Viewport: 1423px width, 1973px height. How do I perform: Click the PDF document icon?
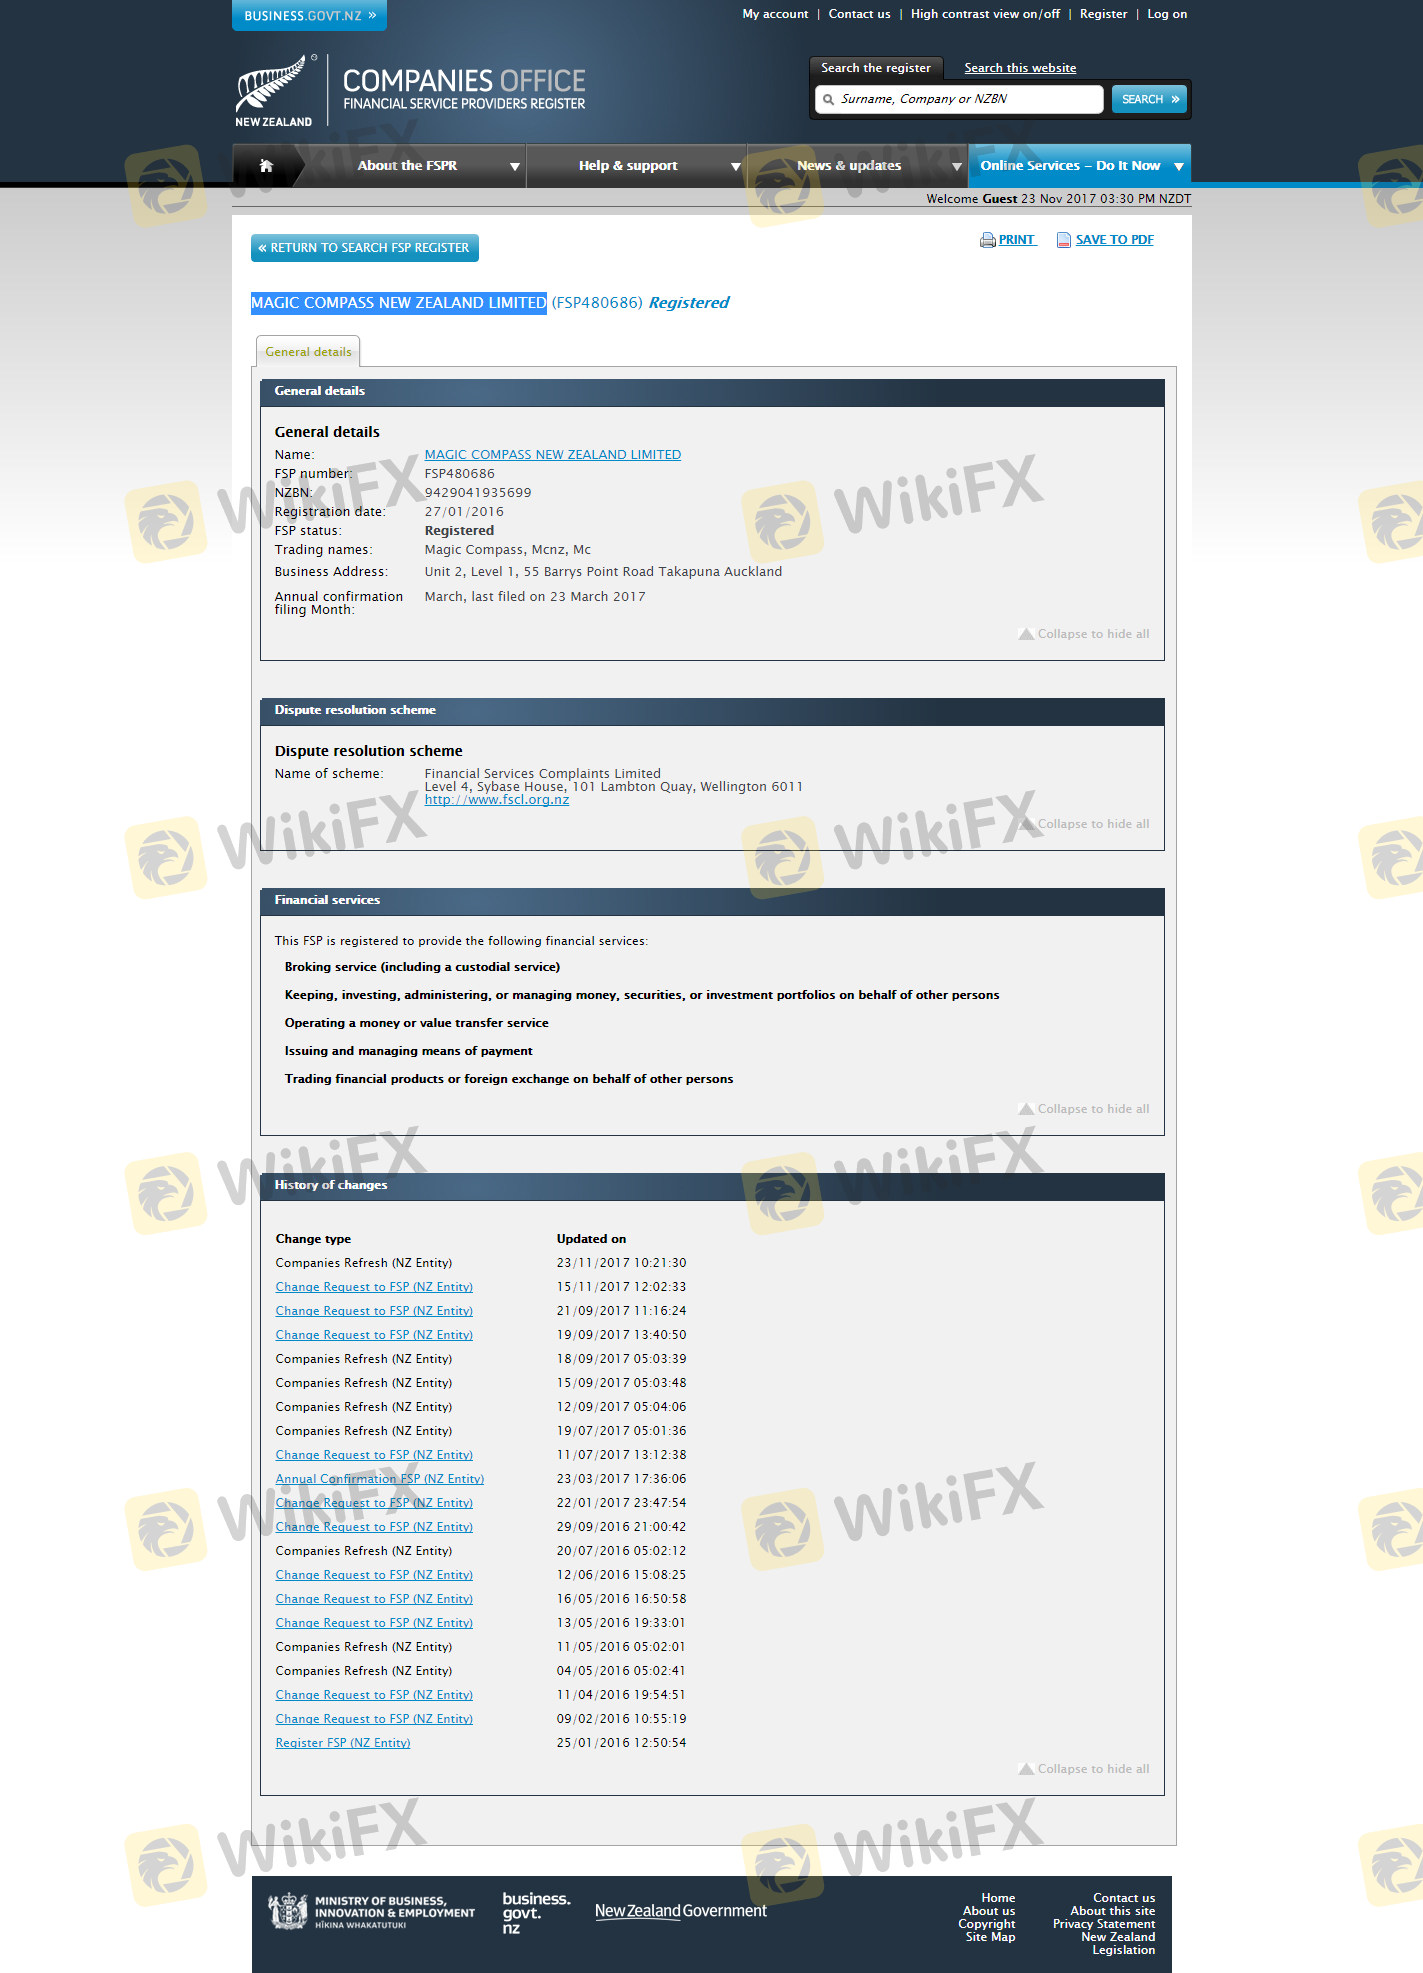[x=1064, y=240]
